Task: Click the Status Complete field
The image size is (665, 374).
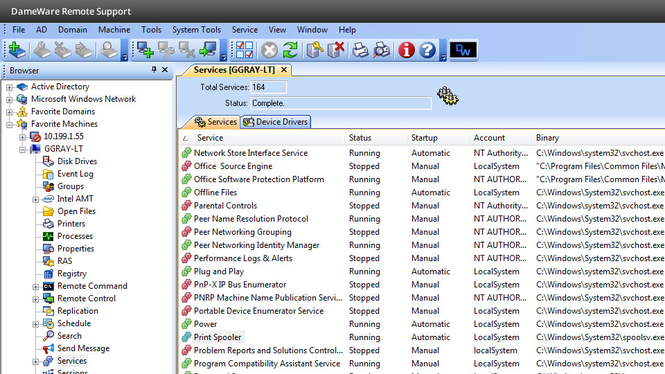Action: click(341, 103)
